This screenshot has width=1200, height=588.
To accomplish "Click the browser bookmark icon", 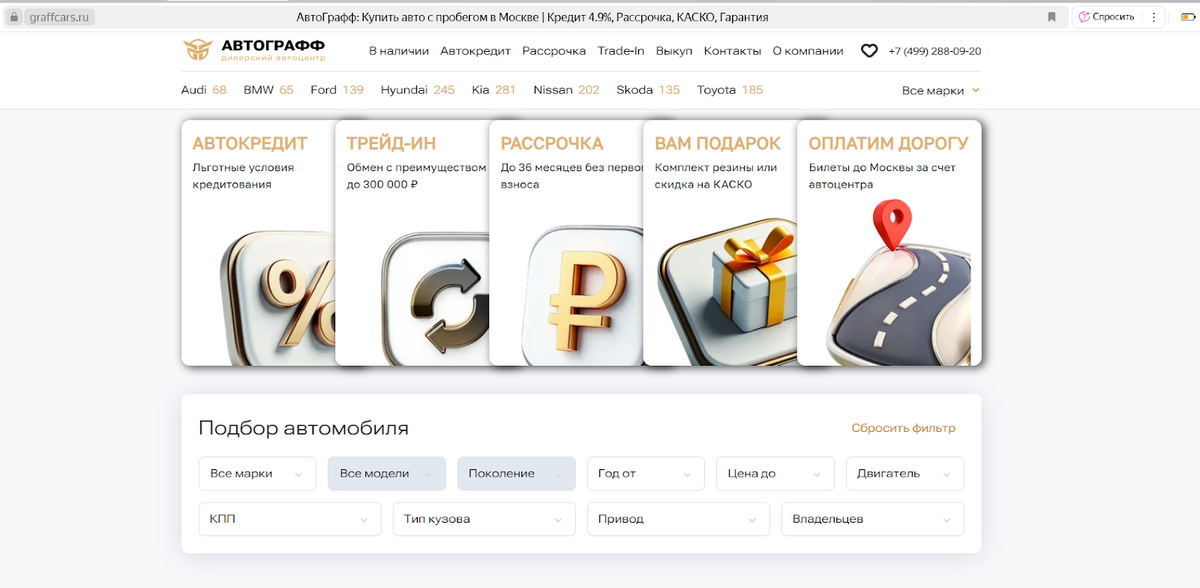I will point(1052,17).
